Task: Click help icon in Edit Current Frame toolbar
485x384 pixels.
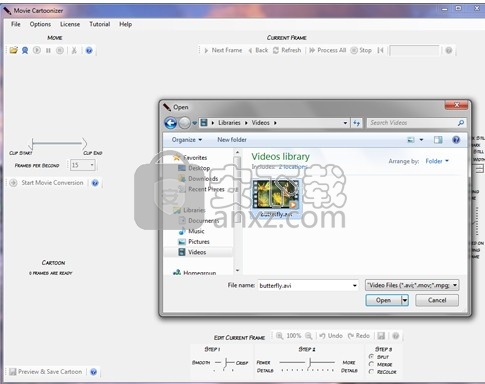Action: (396, 336)
